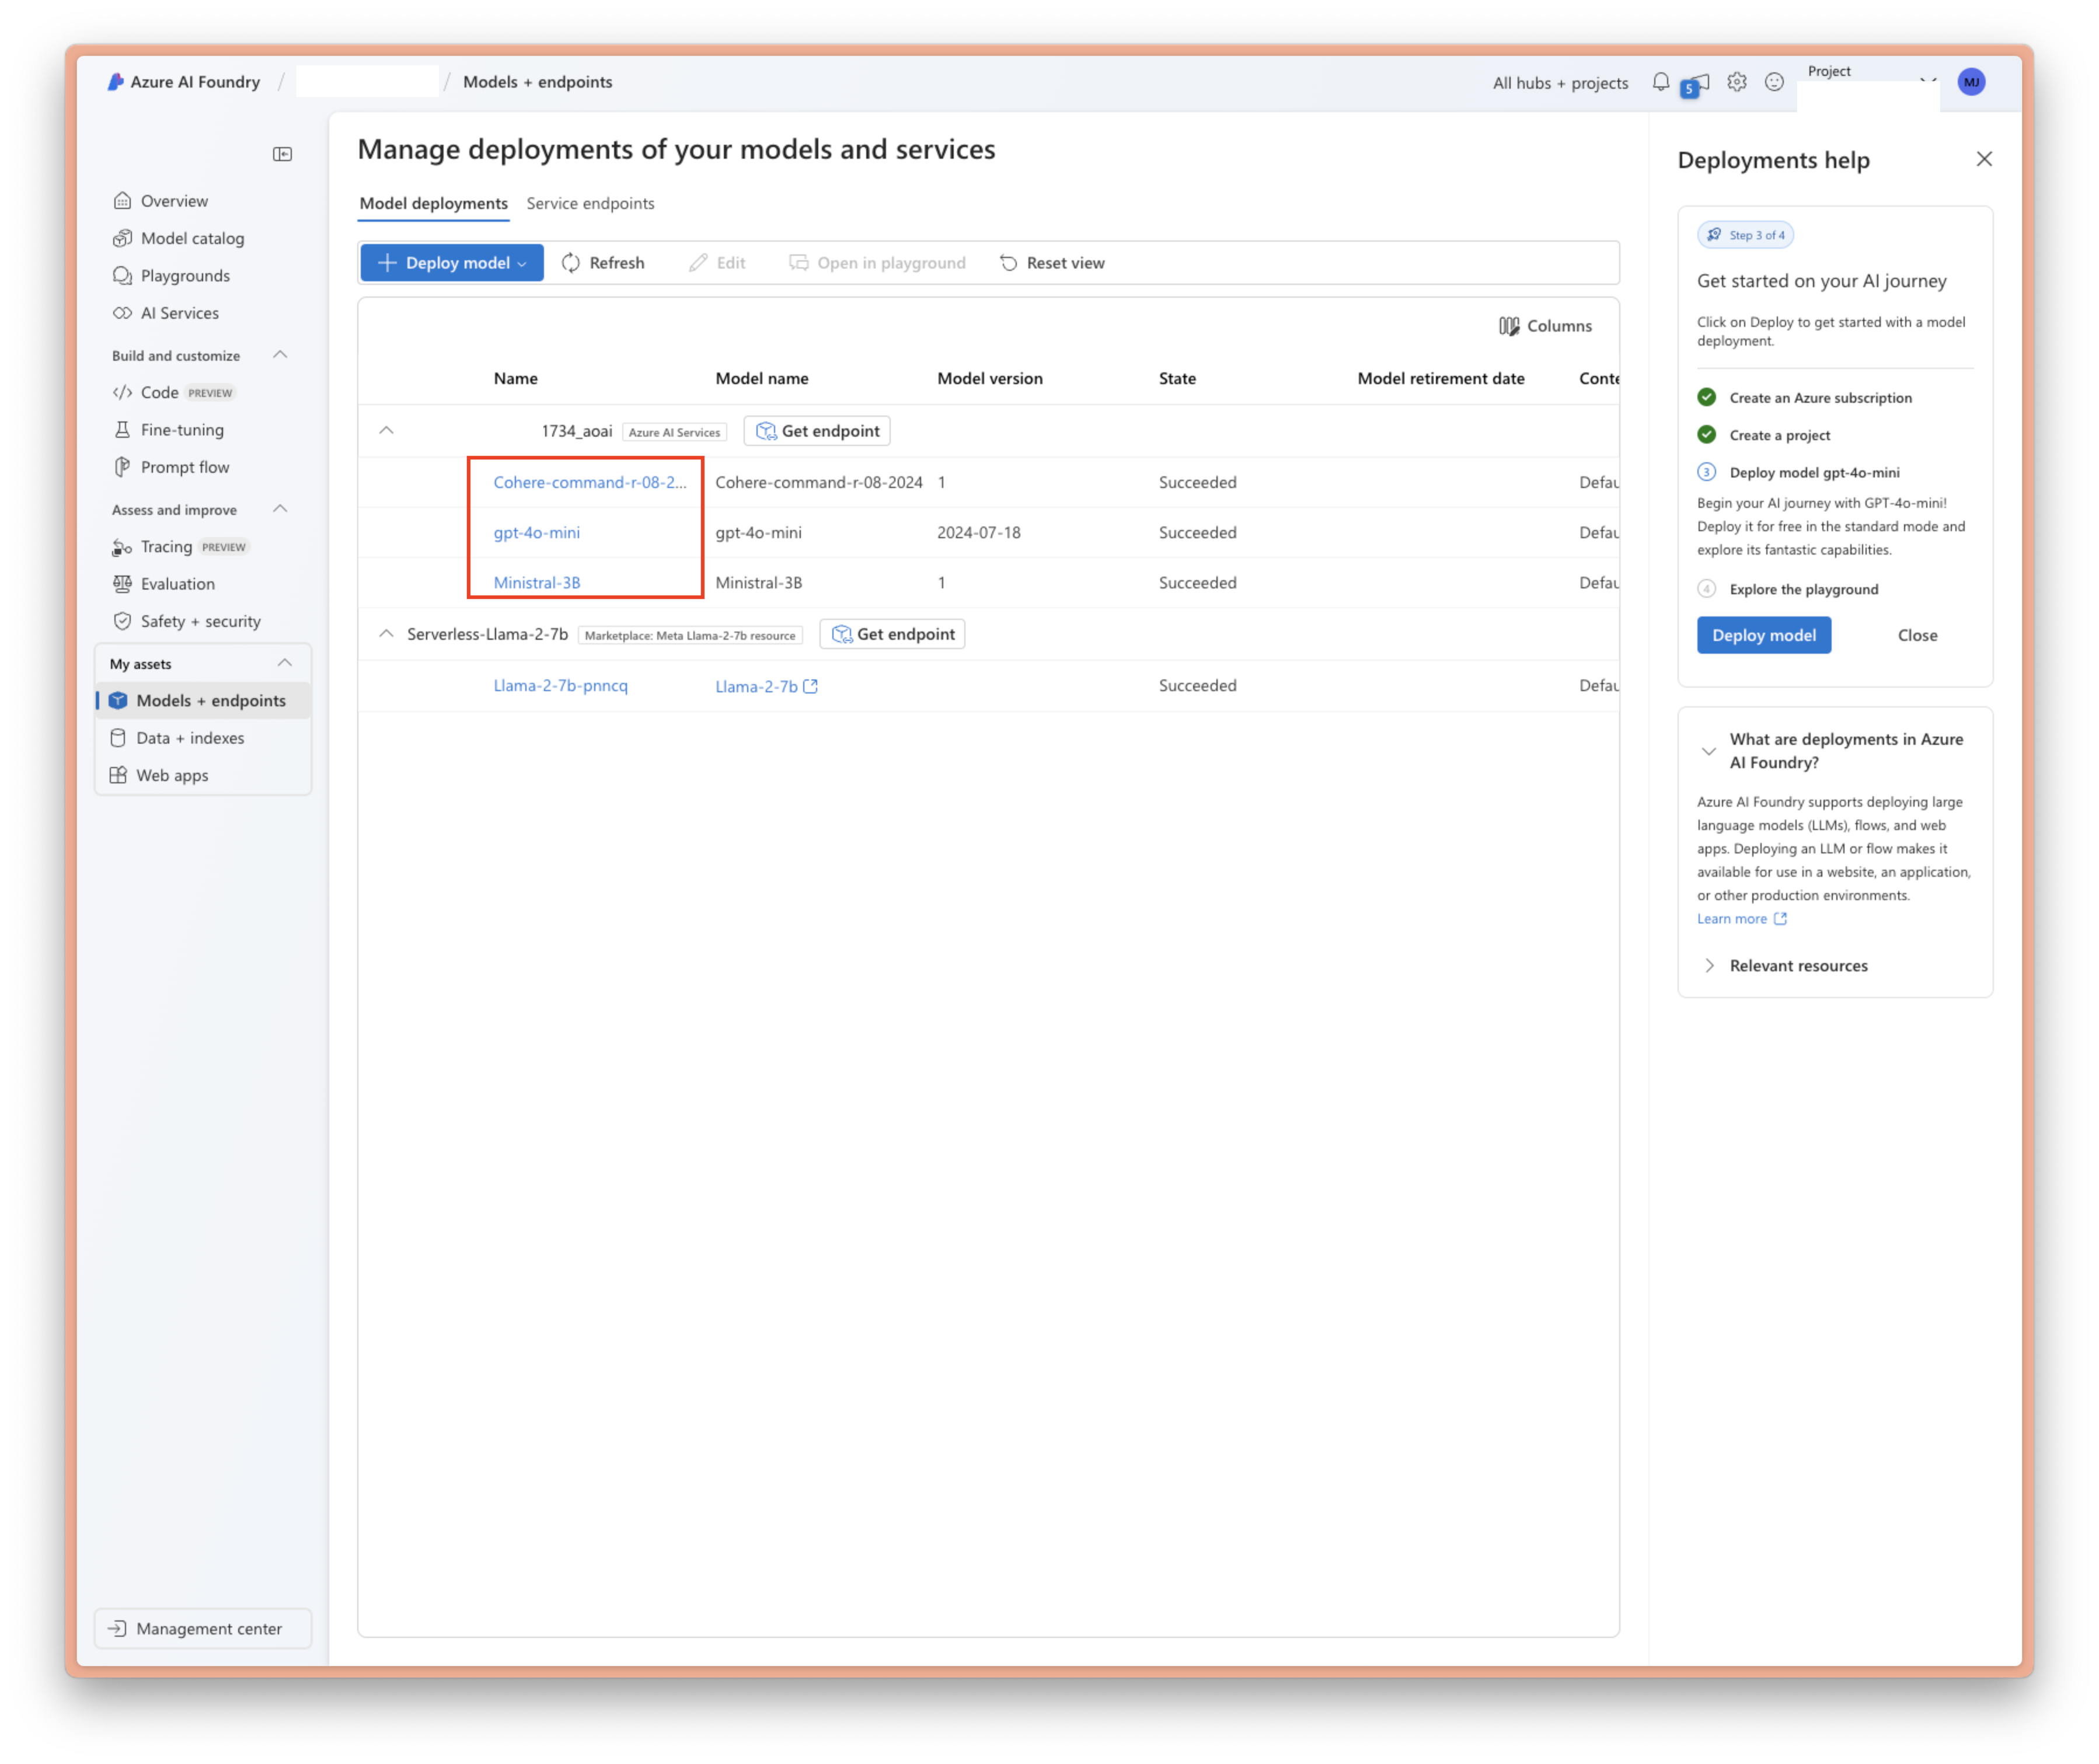Open the settings gear icon
This screenshot has width=2099, height=1764.
1737,82
